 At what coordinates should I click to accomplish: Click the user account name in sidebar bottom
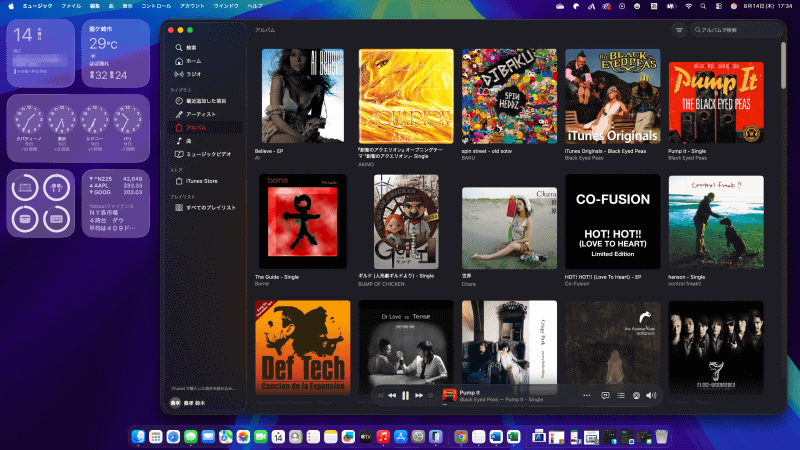click(194, 403)
